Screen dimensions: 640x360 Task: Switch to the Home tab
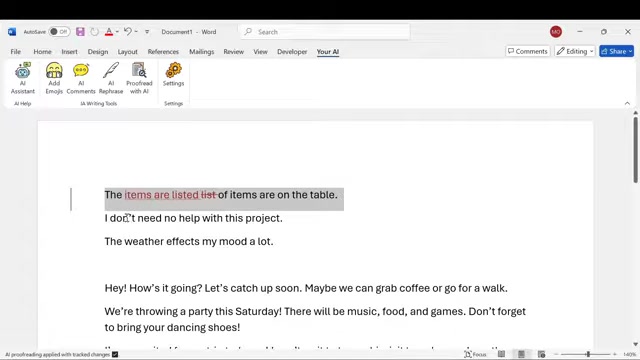[x=42, y=51]
